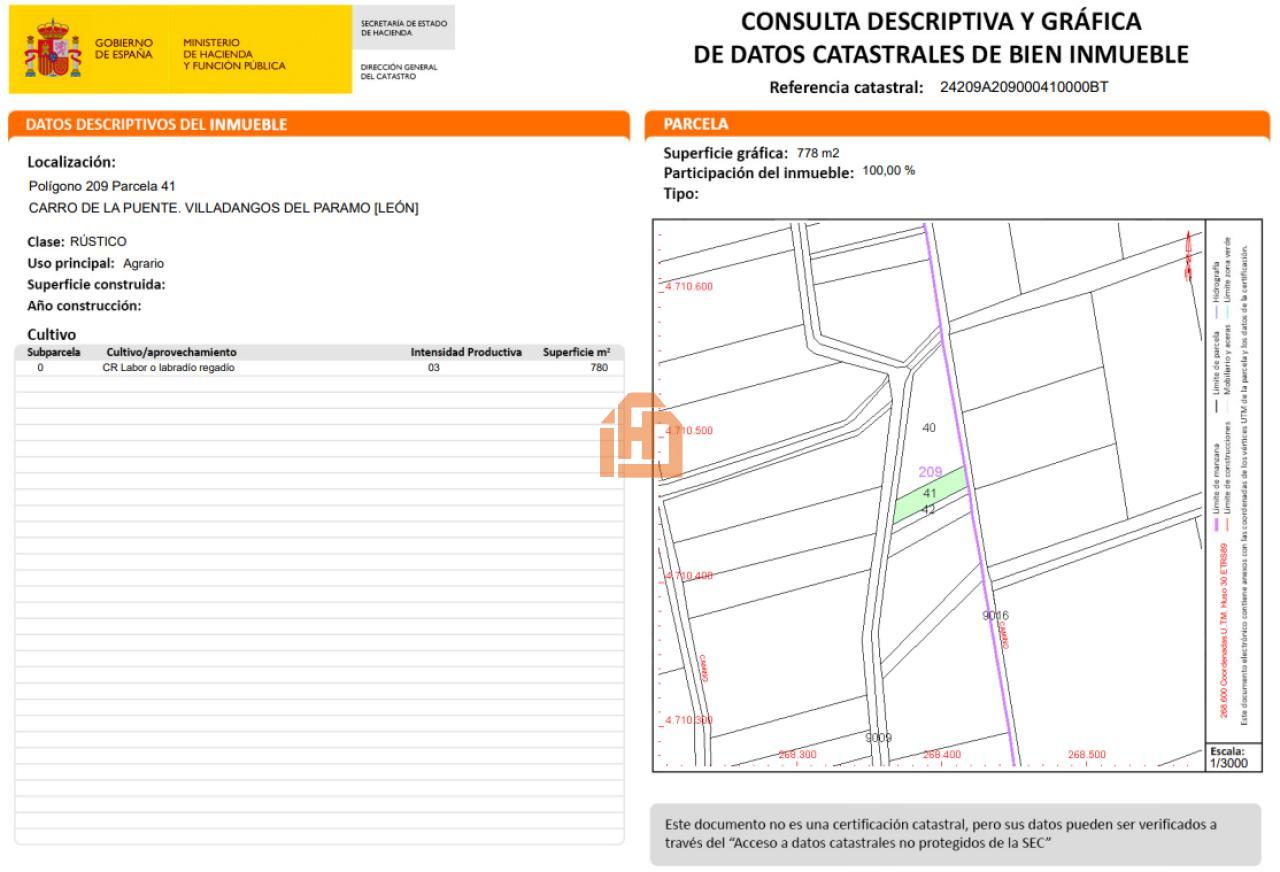Click map coordinate label '4.710.300'
This screenshot has height=872, width=1280.
click(689, 720)
